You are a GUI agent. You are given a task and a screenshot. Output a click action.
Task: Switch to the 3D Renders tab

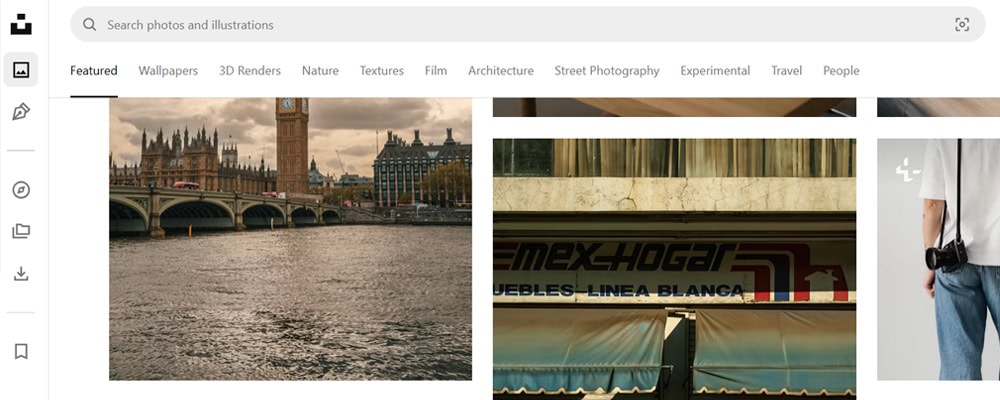tap(250, 71)
